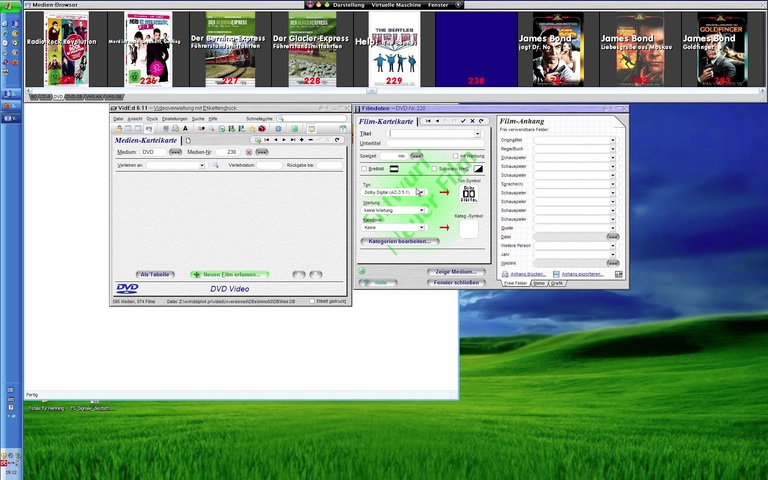This screenshot has height=480, width=768.
Task: Open the Regie/Buch dropdown in Film-Anhang
Action: coord(612,149)
